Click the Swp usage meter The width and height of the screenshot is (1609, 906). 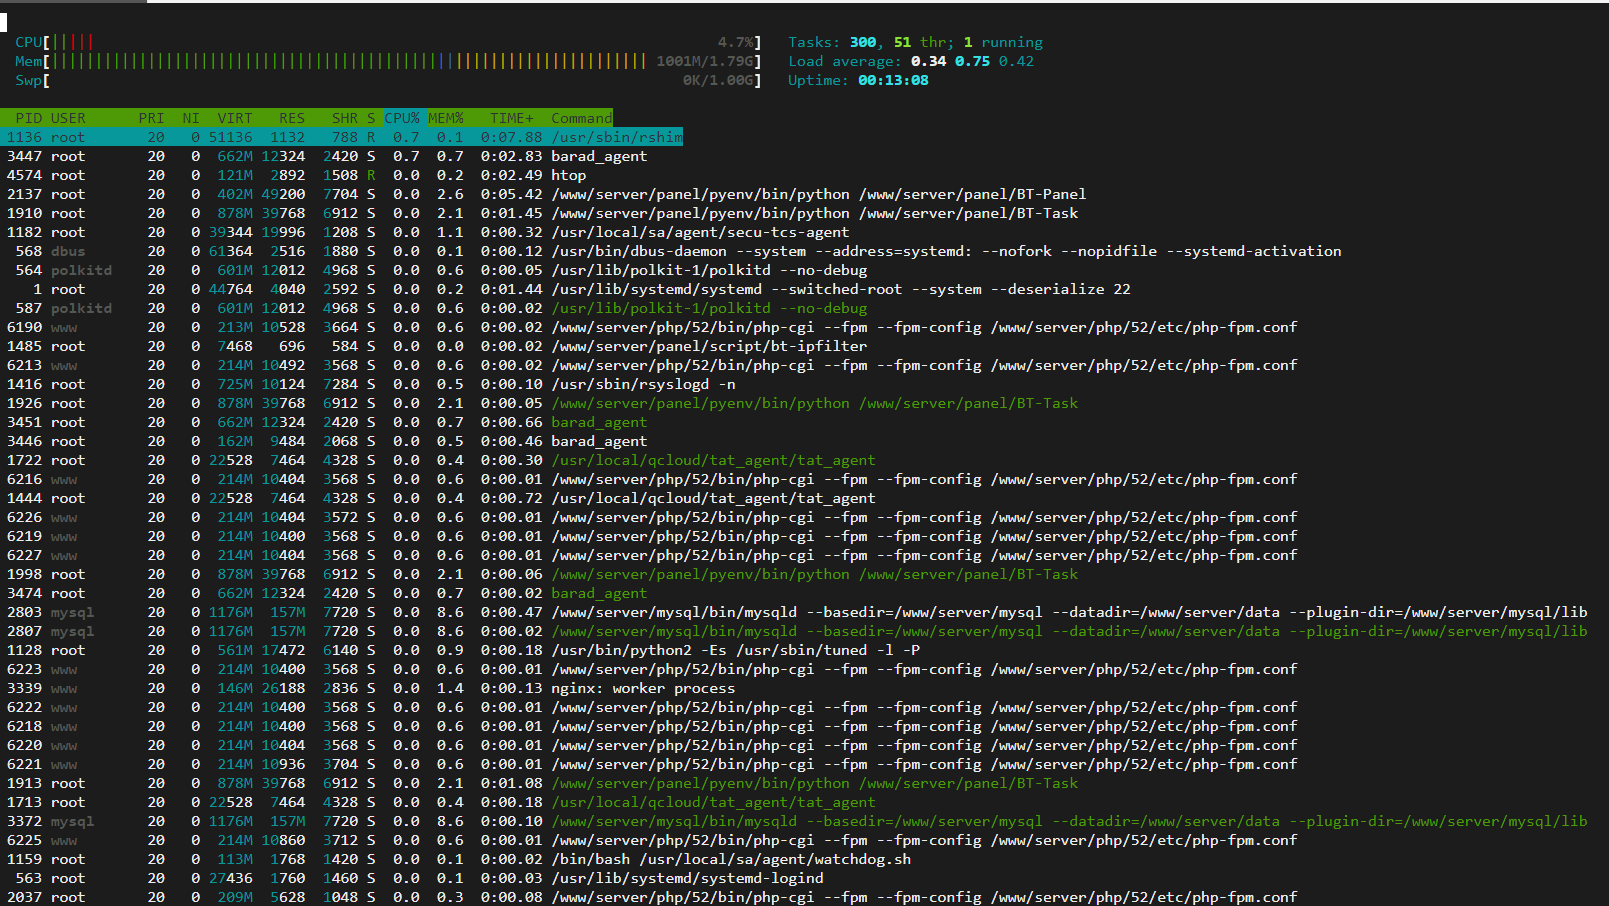388,80
